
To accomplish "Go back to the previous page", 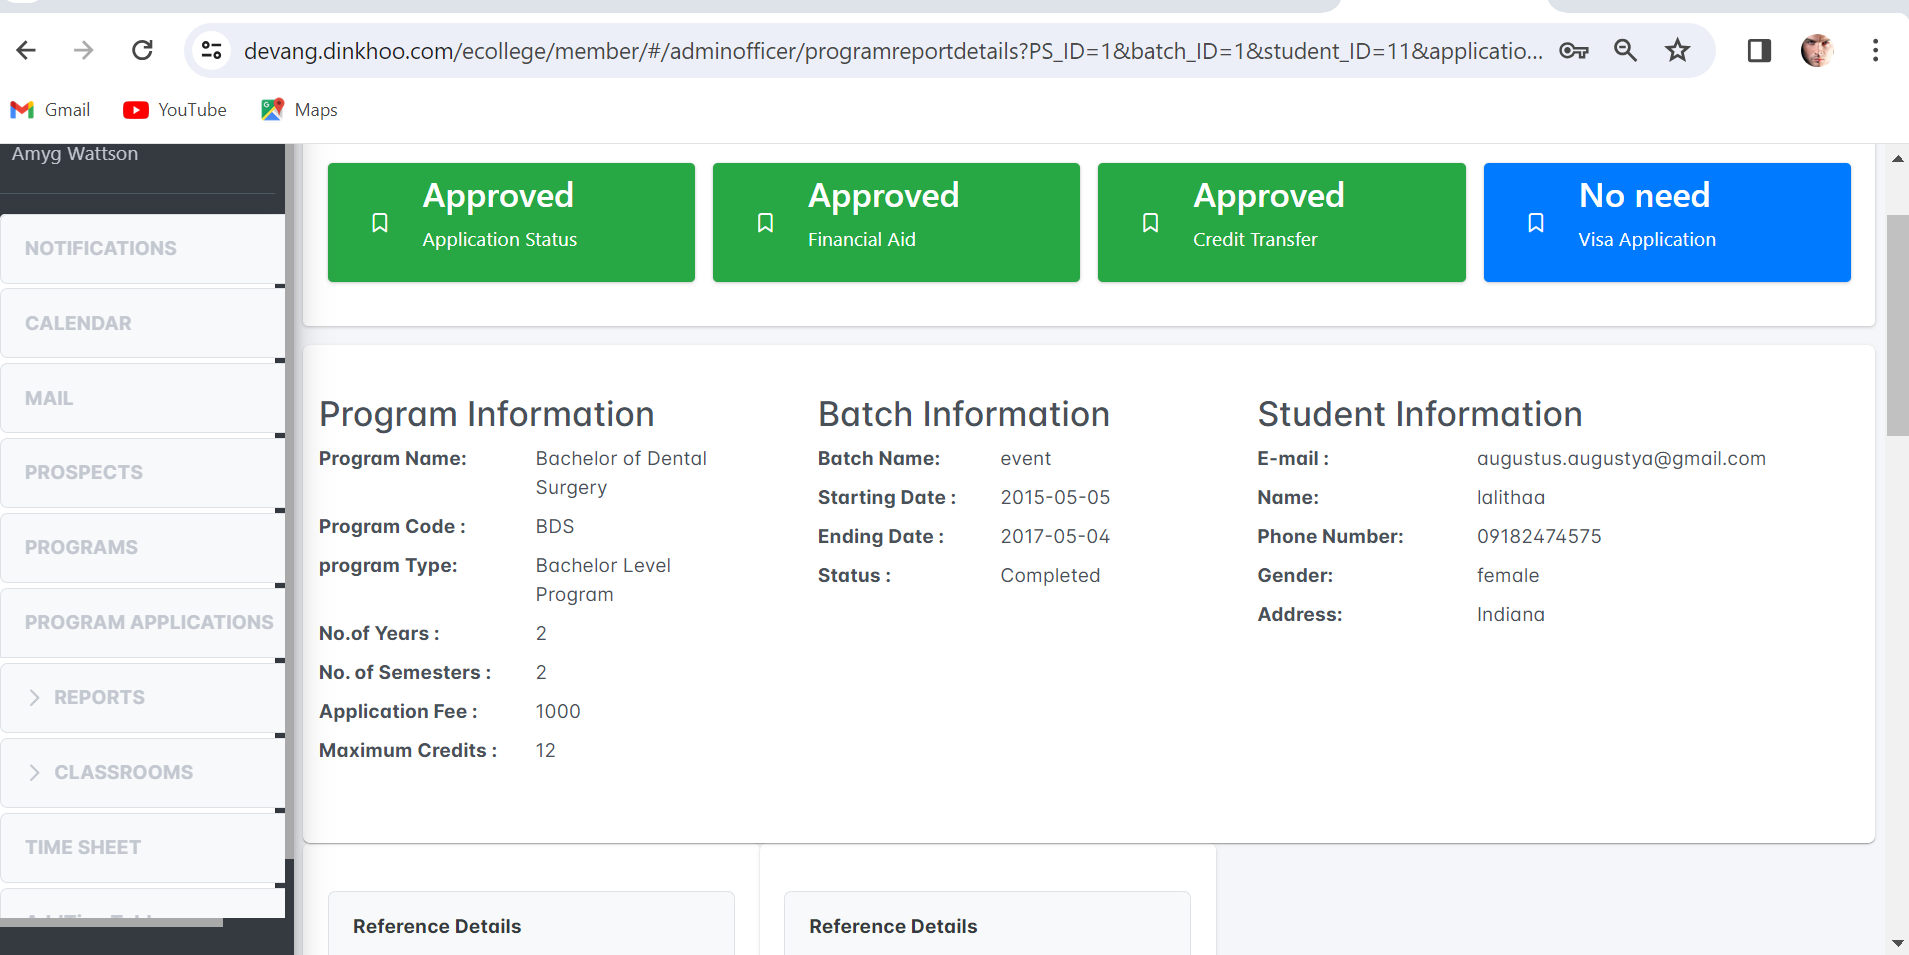I will click(27, 50).
